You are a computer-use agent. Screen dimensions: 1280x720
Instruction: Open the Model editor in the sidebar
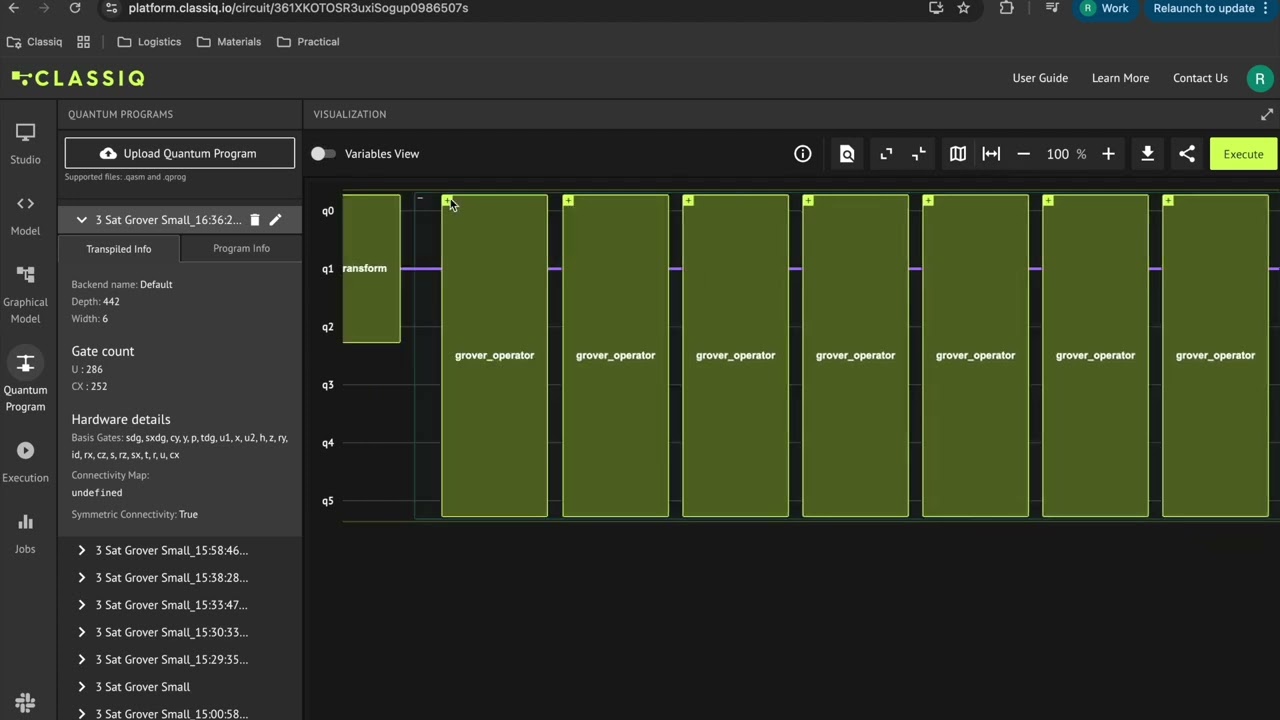(25, 215)
